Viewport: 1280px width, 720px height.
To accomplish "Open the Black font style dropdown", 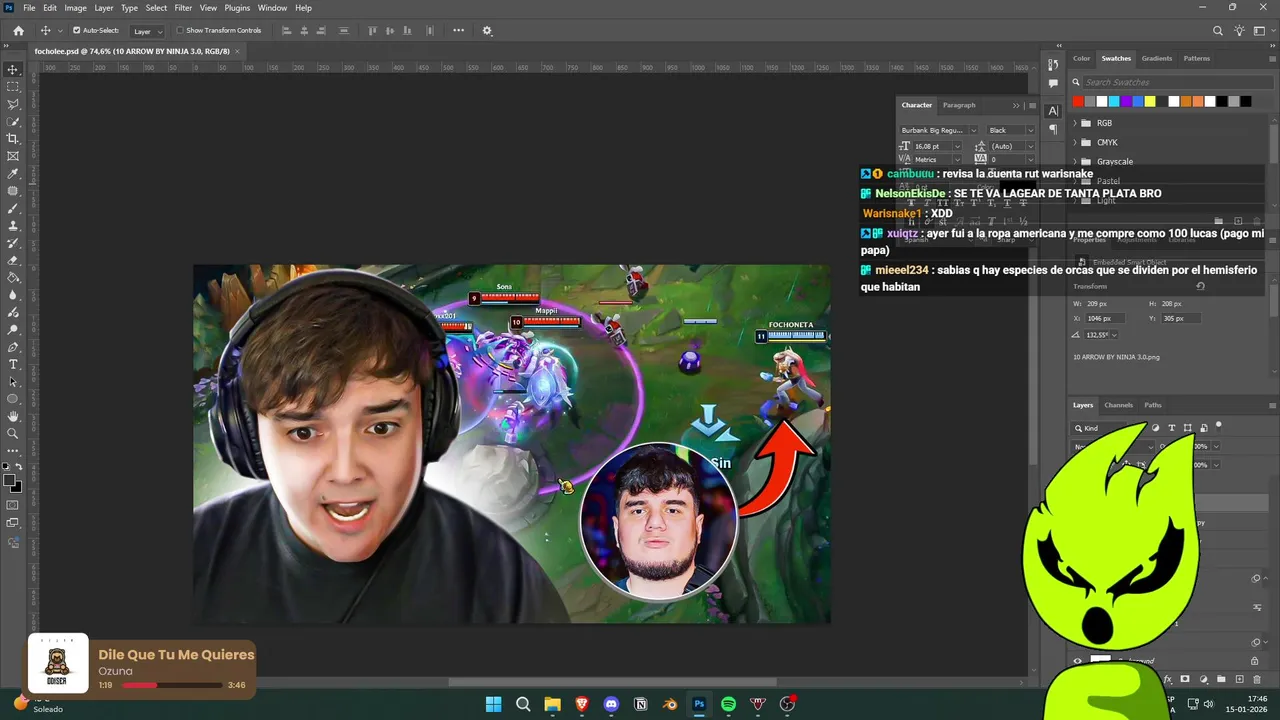I will [1011, 130].
